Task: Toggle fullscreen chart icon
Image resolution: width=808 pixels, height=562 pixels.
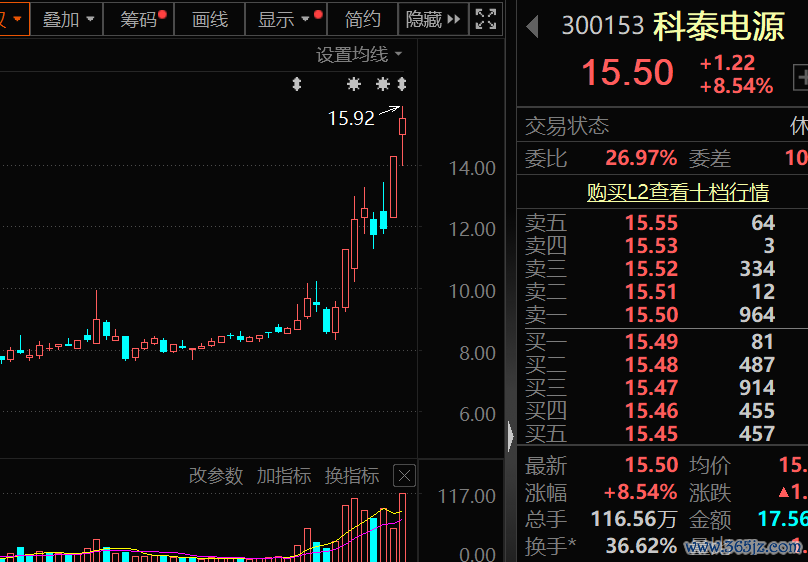Action: point(486,20)
